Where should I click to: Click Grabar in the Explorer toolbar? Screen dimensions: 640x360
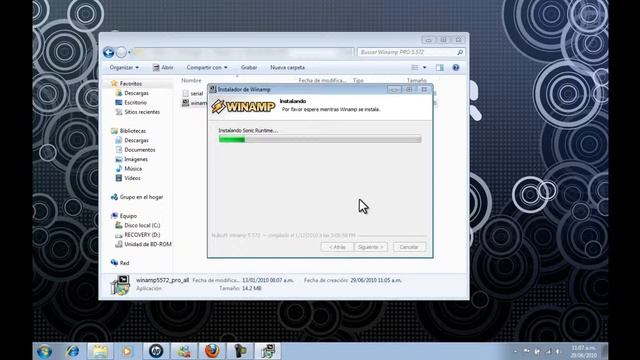point(249,68)
